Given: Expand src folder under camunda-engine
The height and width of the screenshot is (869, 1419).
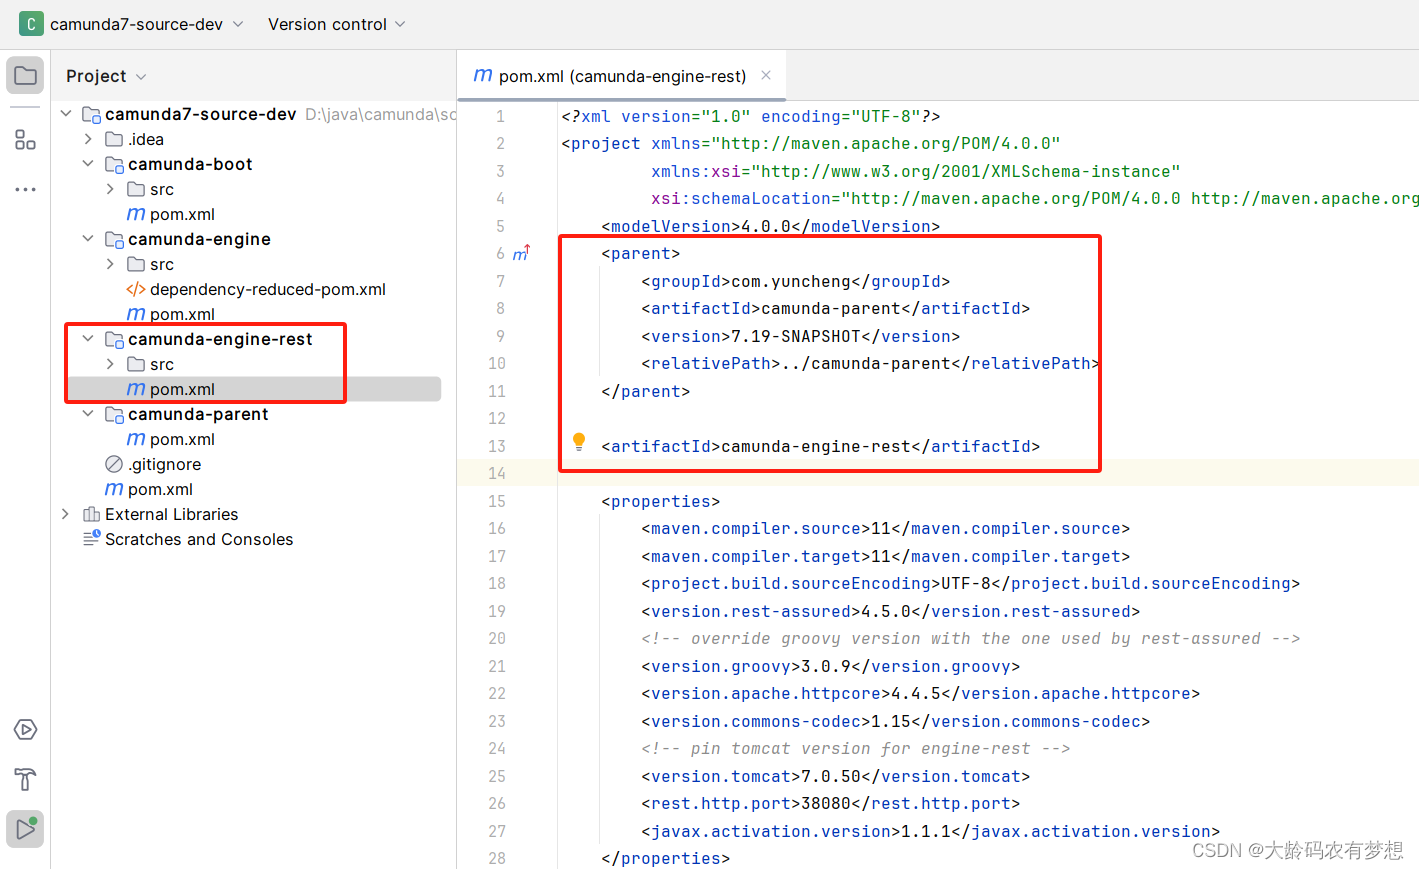Looking at the screenshot, I should tap(110, 264).
